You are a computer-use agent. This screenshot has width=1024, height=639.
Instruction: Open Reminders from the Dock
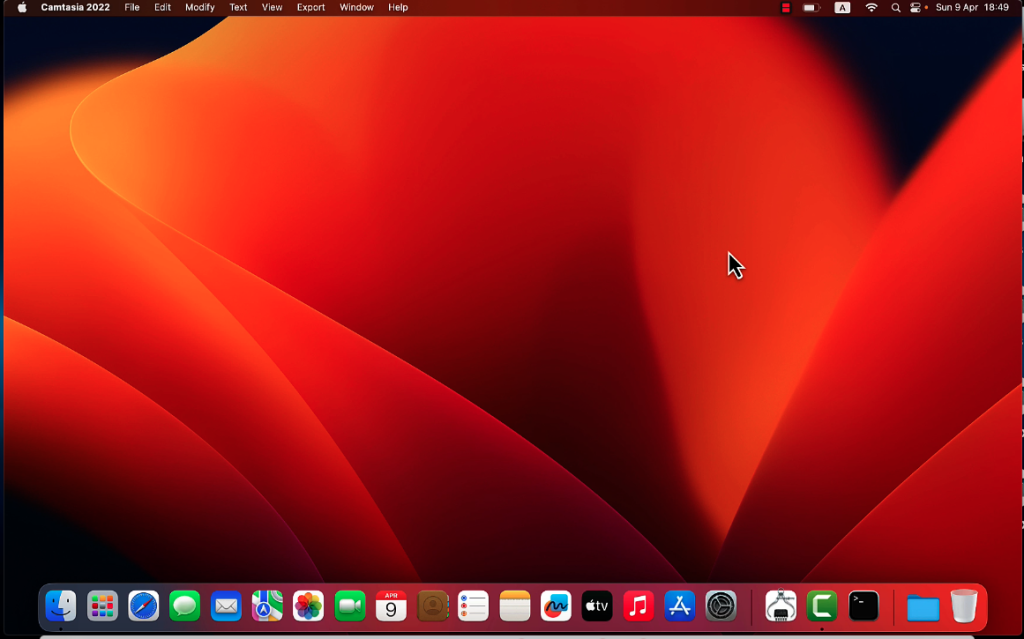473,606
